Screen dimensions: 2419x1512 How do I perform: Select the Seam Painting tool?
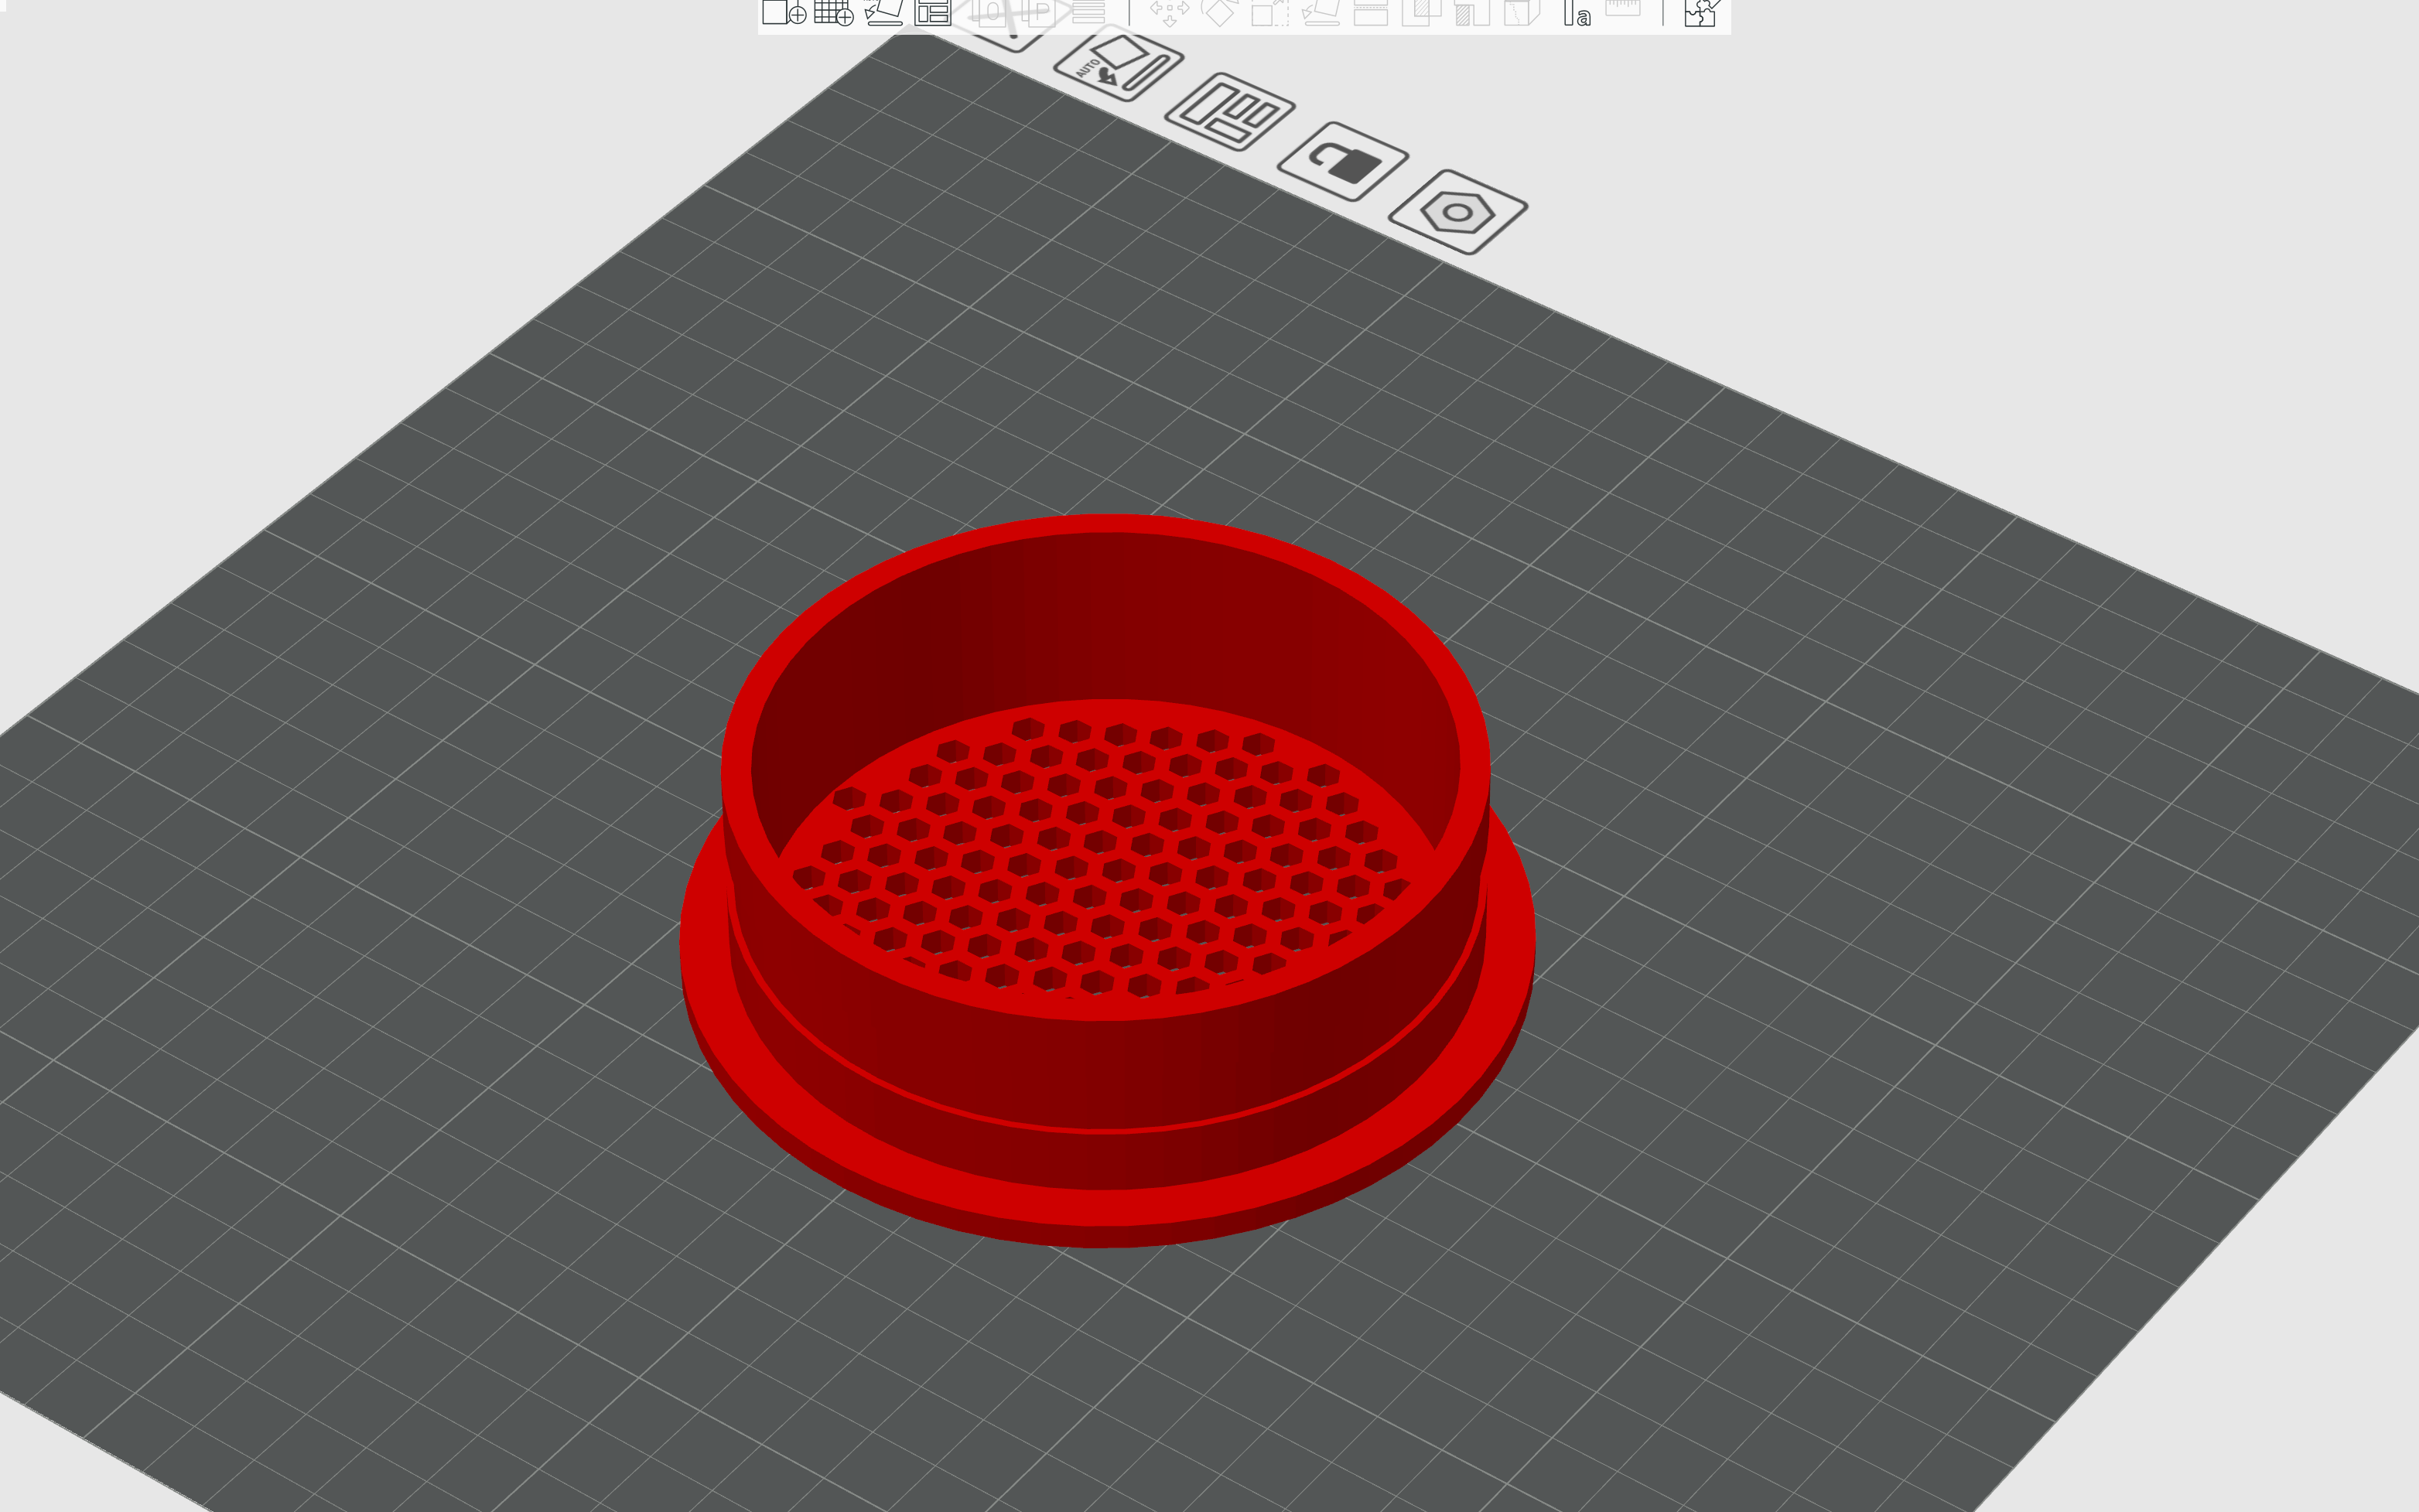tap(1522, 12)
